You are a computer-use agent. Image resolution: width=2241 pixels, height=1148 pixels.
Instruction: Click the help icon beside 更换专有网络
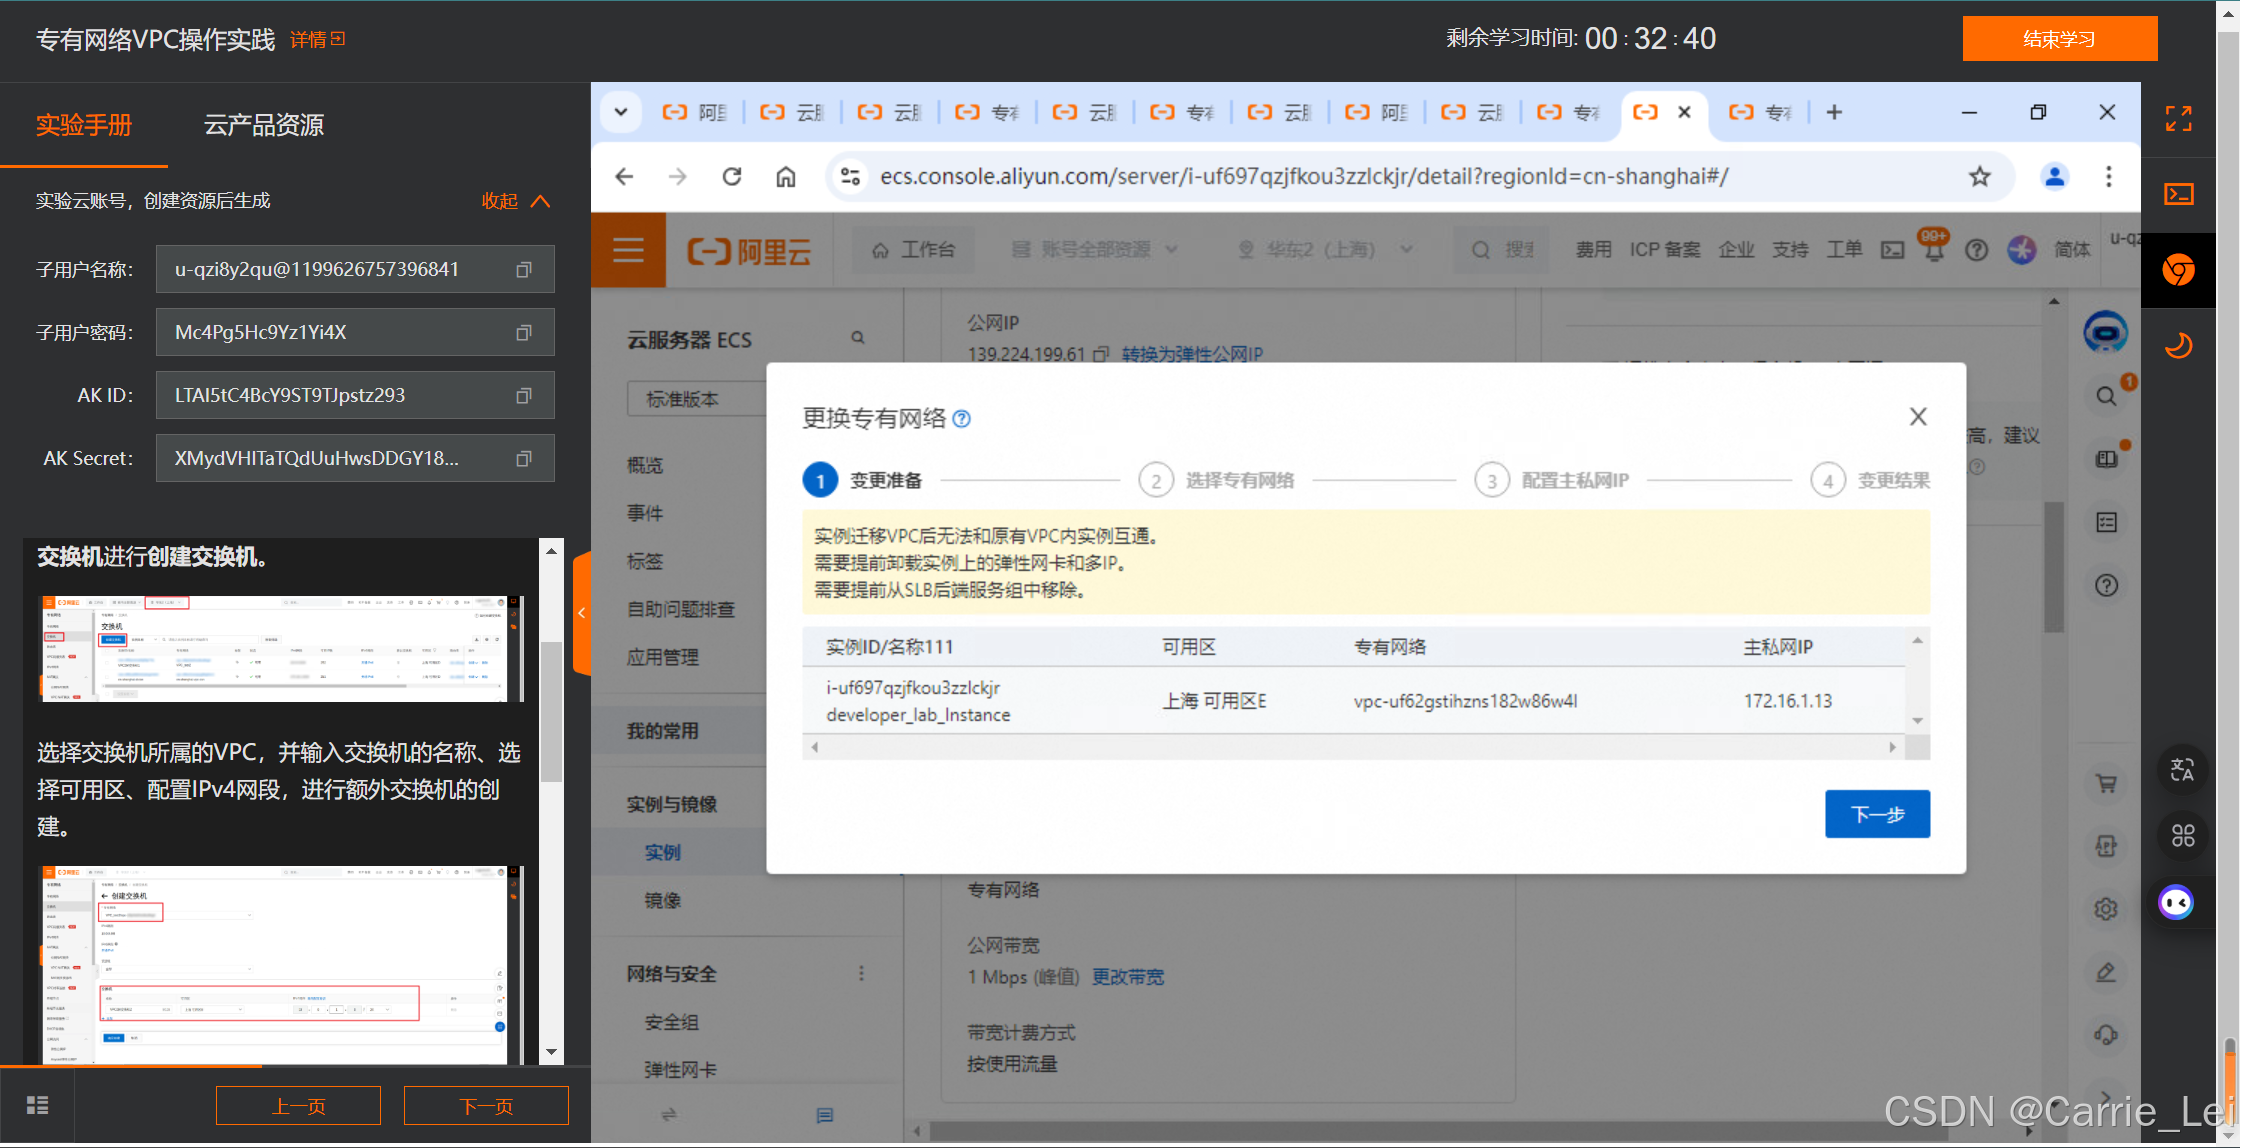pyautogui.click(x=961, y=419)
